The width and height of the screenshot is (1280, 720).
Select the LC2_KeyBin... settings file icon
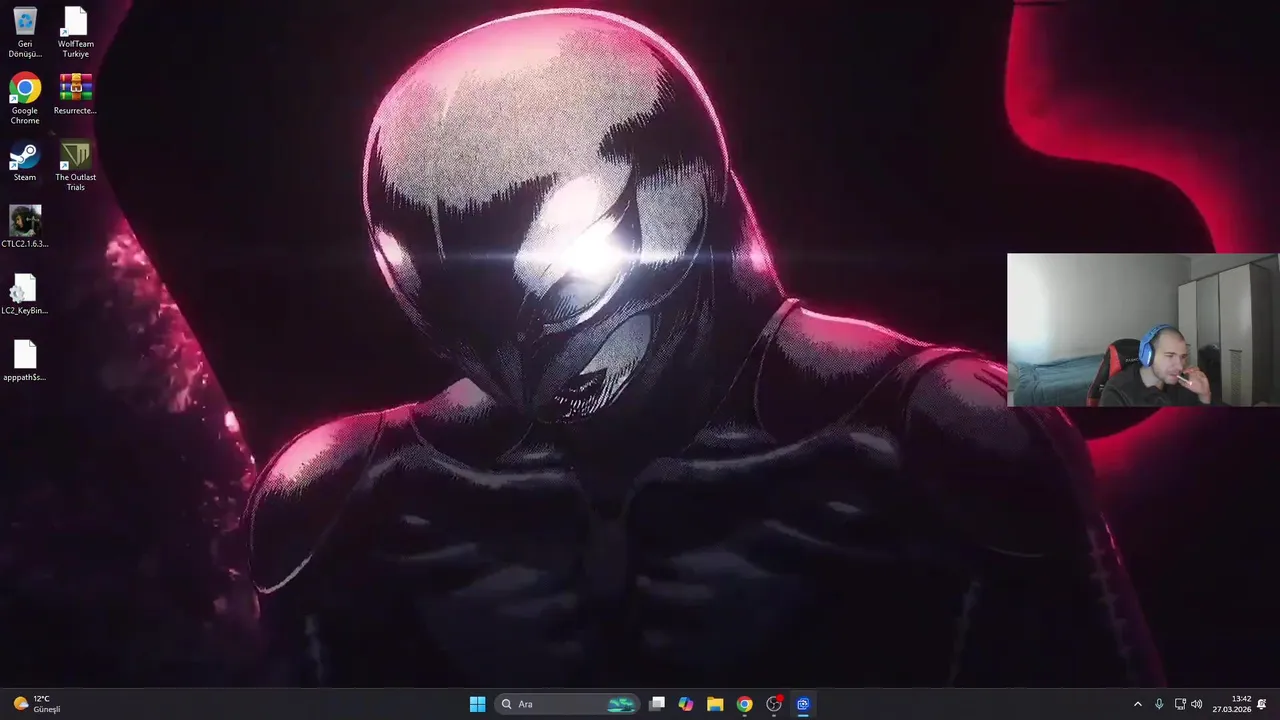(x=25, y=294)
